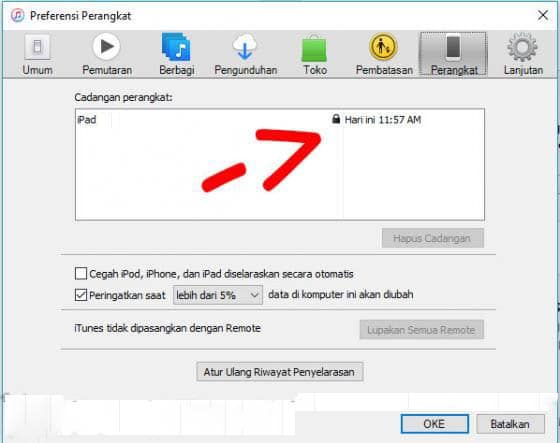Click Atur Ulang Riwayat Penyelarasan
The image size is (560, 443).
pos(280,372)
